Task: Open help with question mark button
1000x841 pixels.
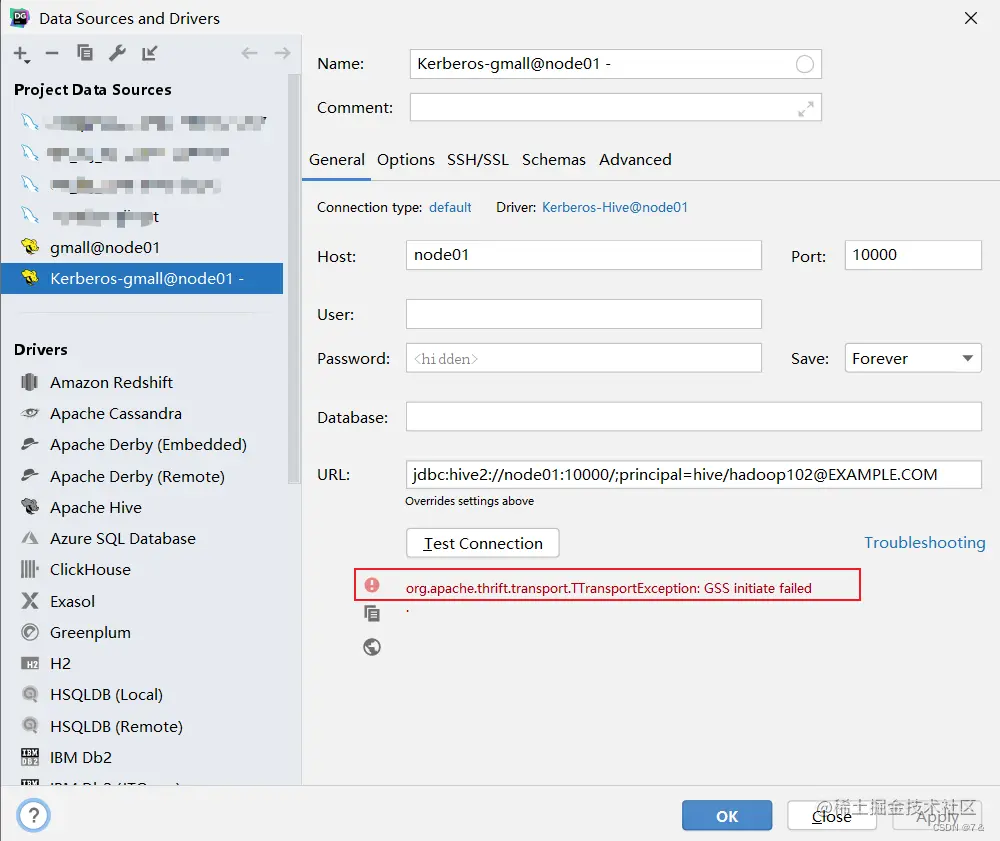Action: coord(33,815)
